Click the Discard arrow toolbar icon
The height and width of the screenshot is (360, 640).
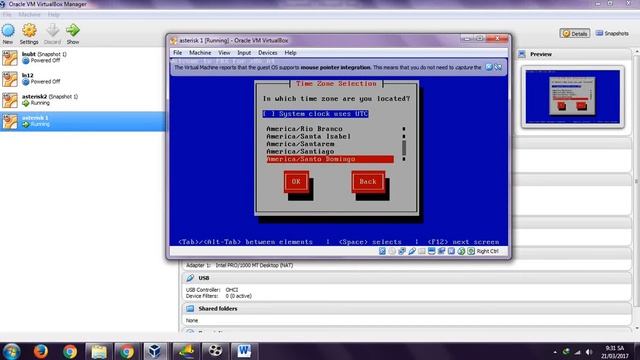52,30
